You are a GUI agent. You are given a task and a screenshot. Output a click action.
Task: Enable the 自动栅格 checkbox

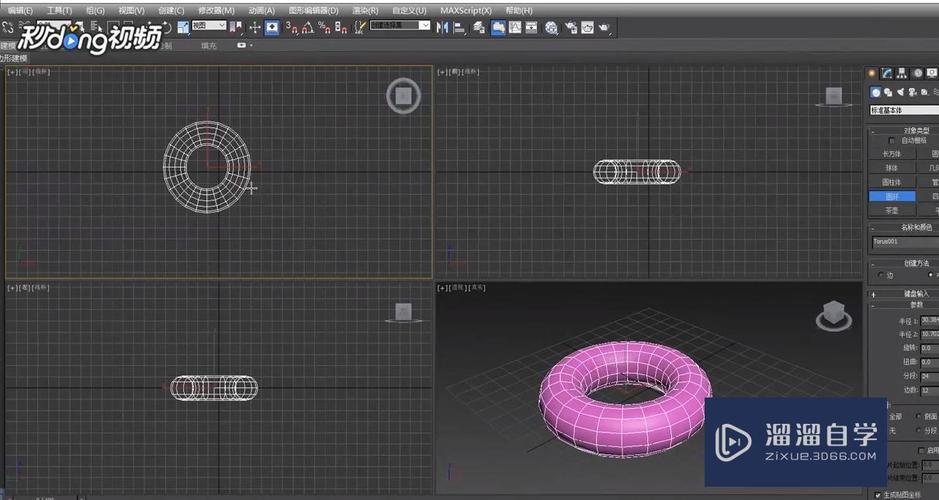[892, 141]
